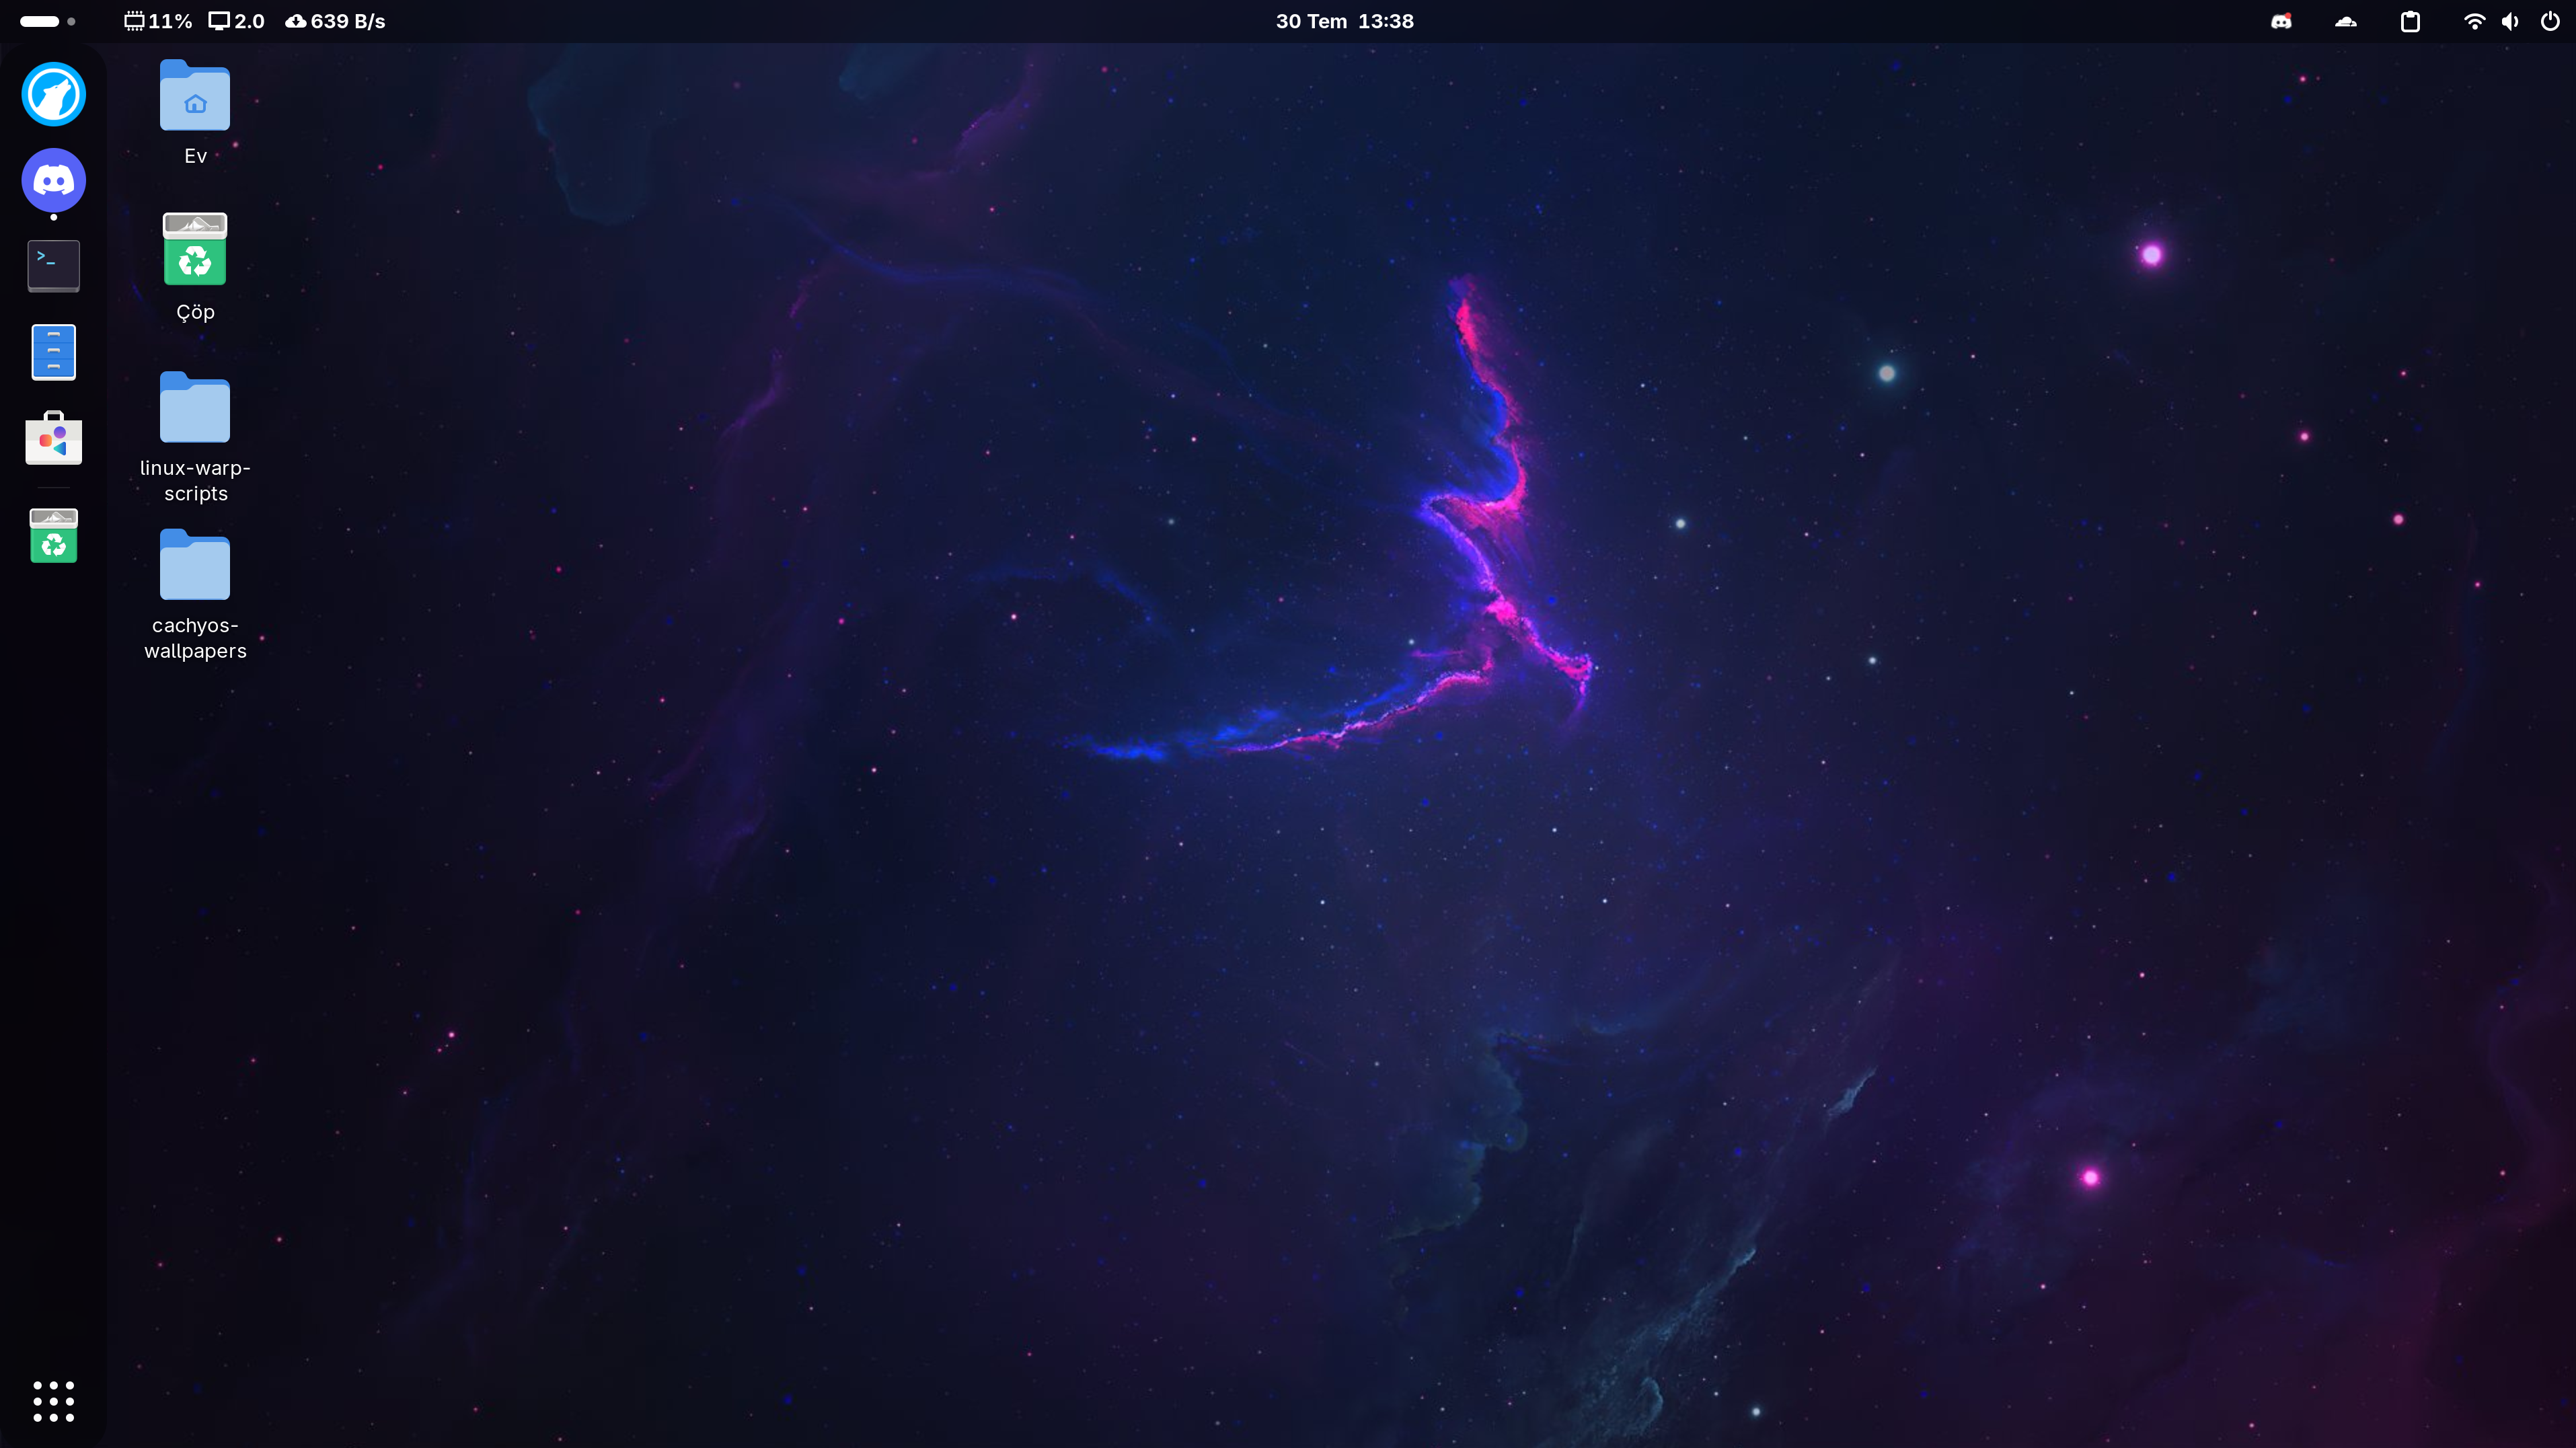Open the terminal from the dock
Screen dimensions: 2576x1448
(x=54, y=266)
